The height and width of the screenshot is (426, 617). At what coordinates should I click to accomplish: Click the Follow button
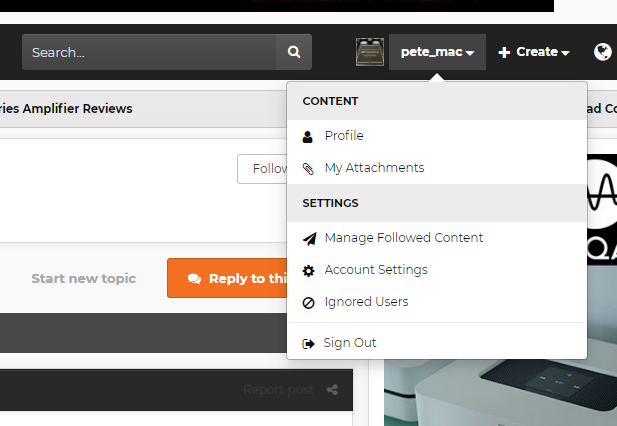point(262,169)
